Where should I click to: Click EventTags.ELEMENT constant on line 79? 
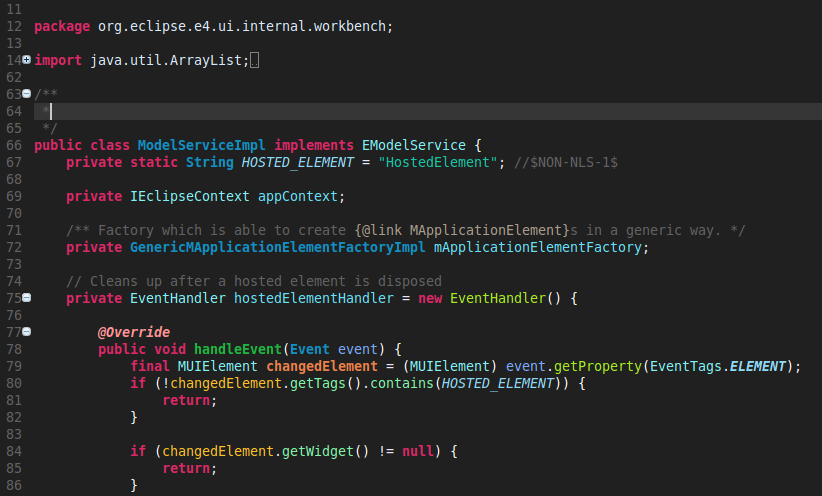718,366
